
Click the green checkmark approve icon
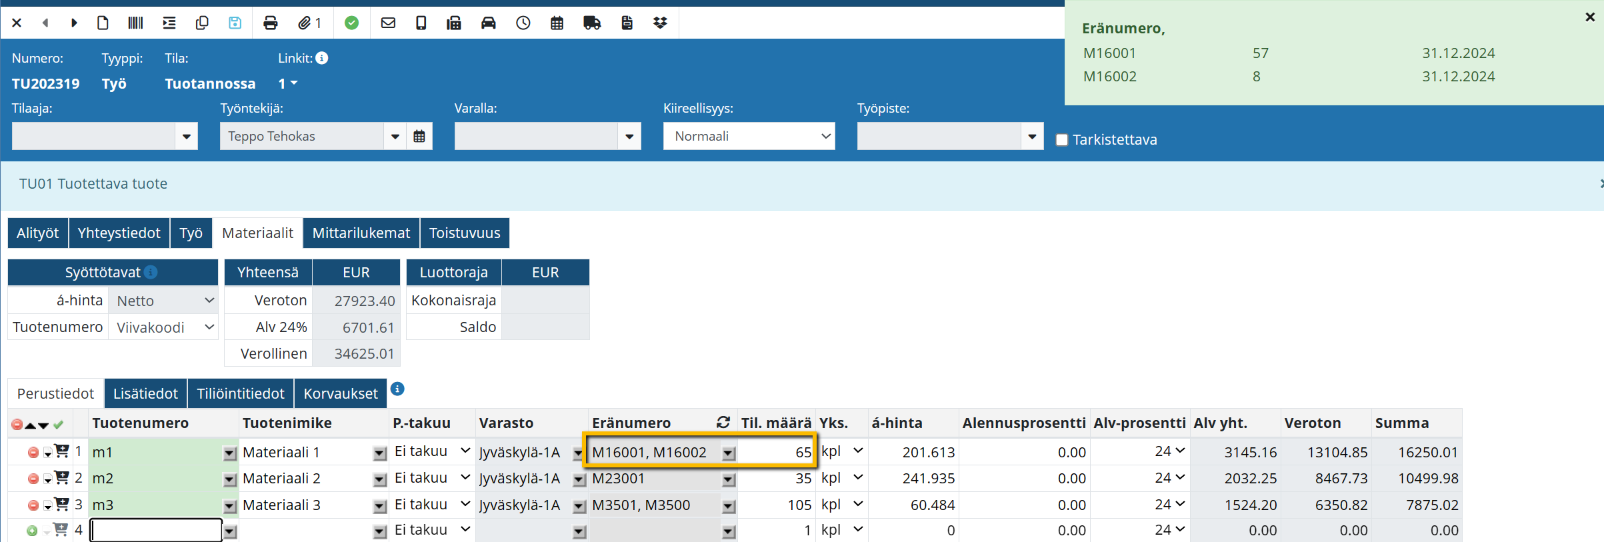click(x=352, y=23)
